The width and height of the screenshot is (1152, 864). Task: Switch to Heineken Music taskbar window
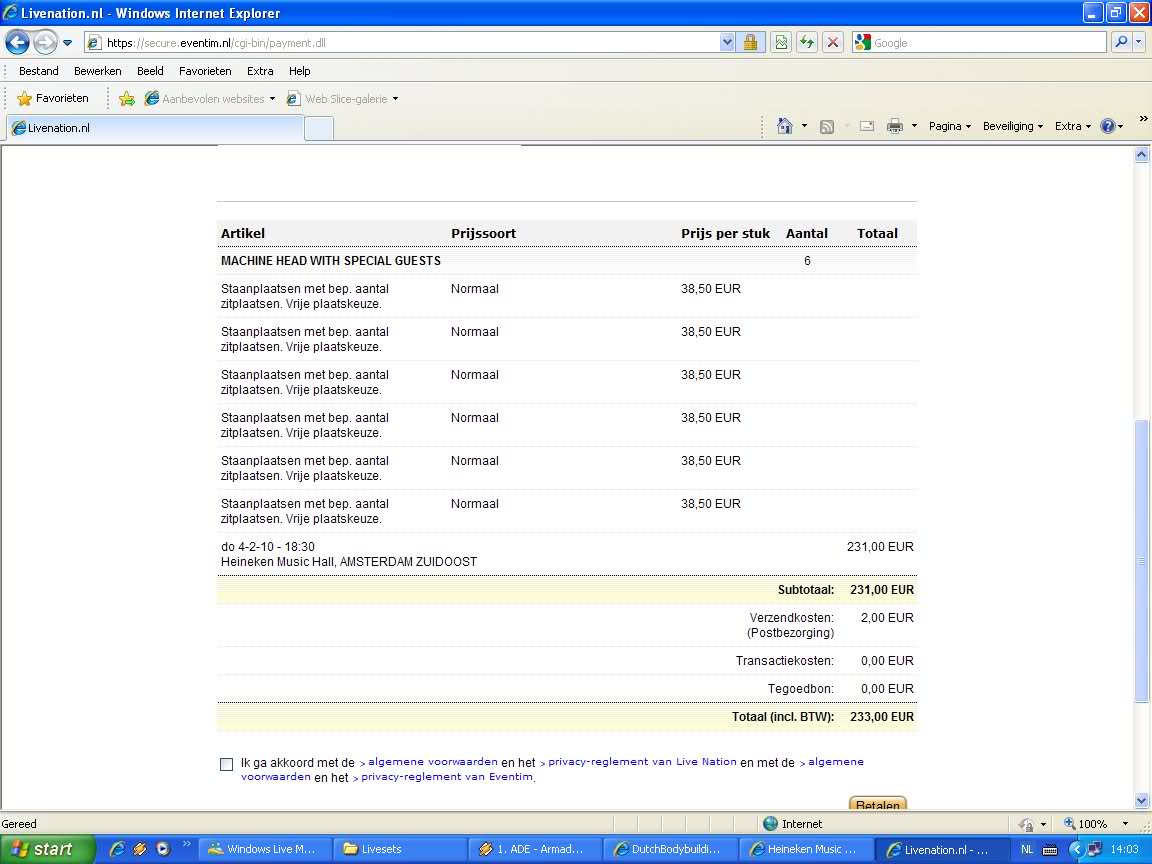(809, 849)
